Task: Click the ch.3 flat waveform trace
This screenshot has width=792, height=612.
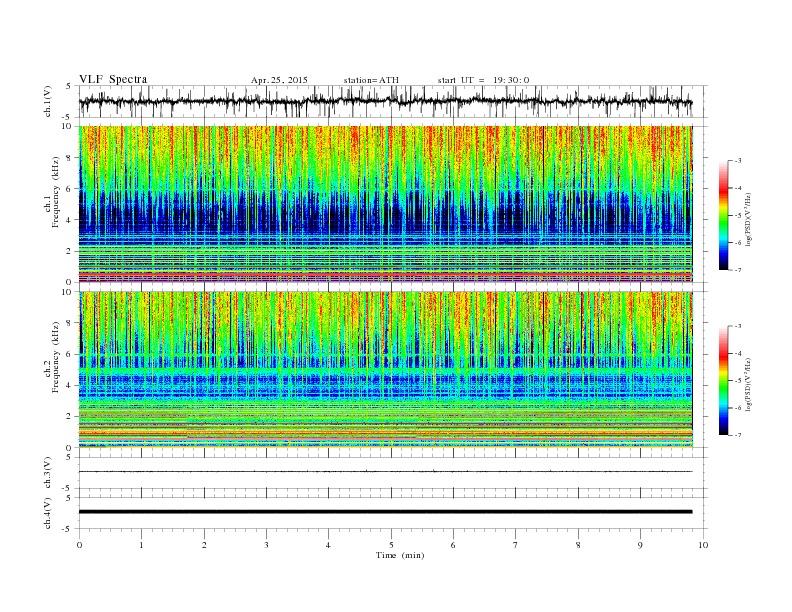Action: [385, 472]
